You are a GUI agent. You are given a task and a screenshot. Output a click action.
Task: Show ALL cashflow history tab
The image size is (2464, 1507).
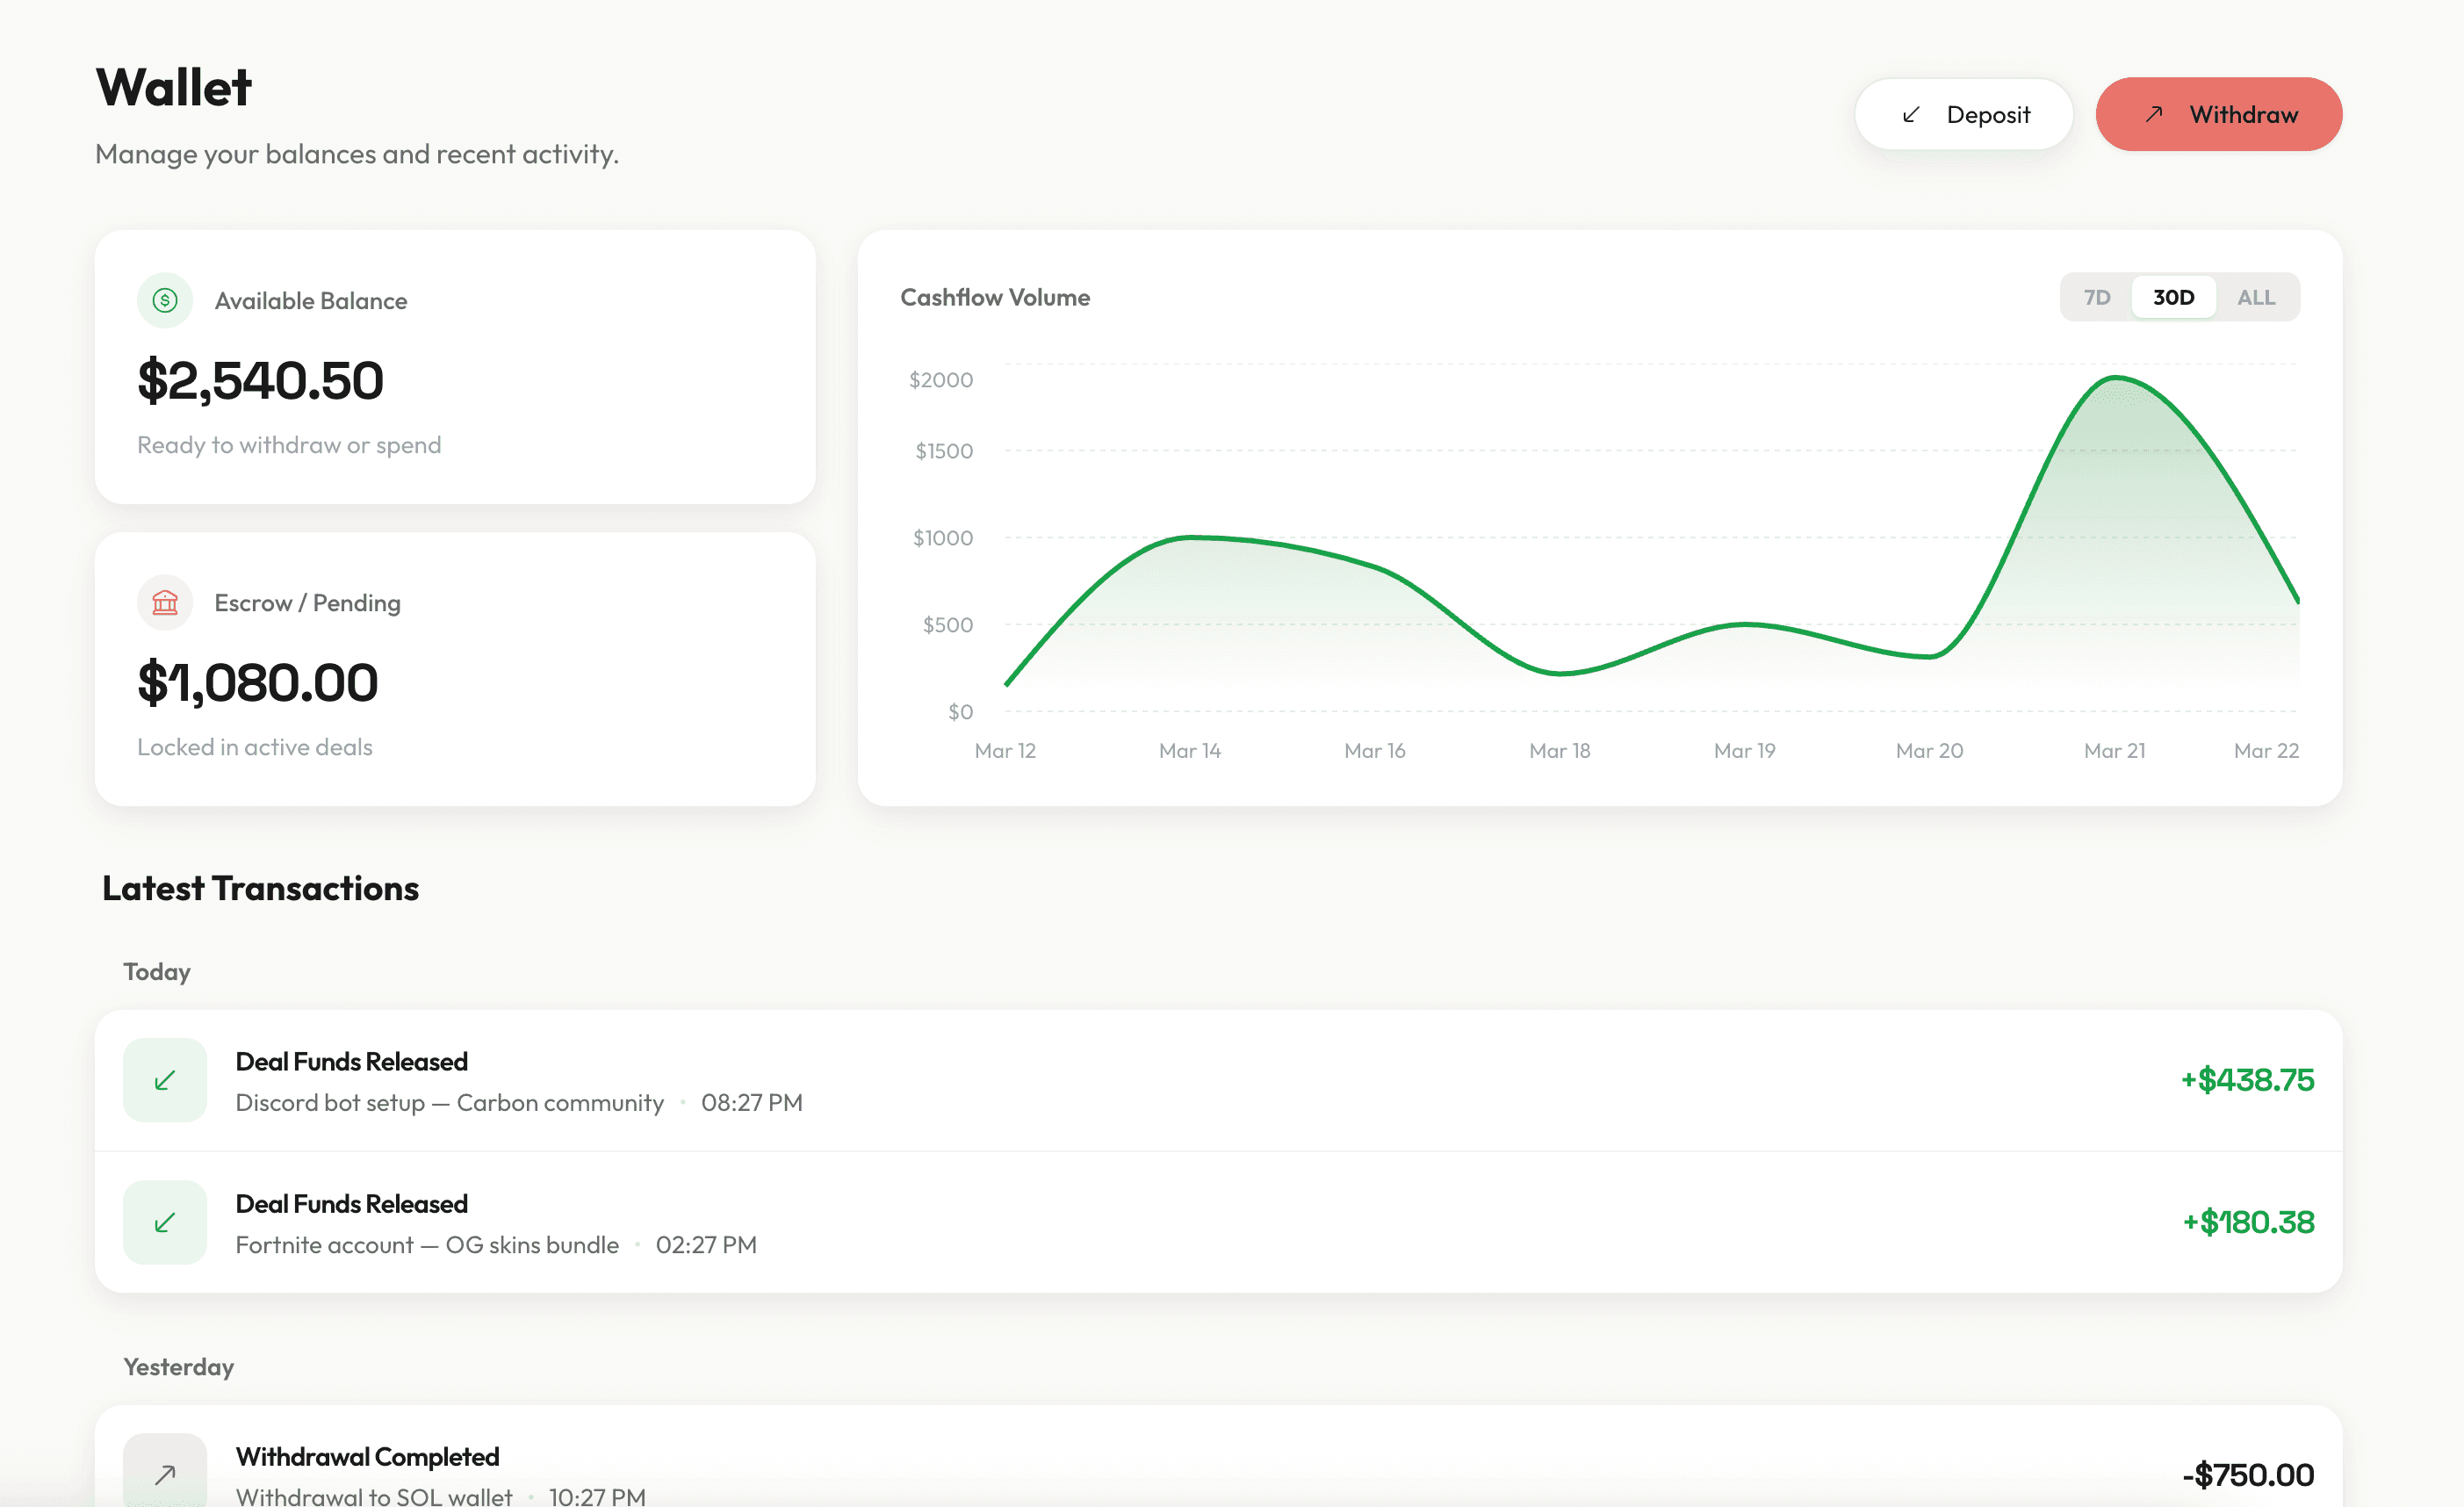2255,297
